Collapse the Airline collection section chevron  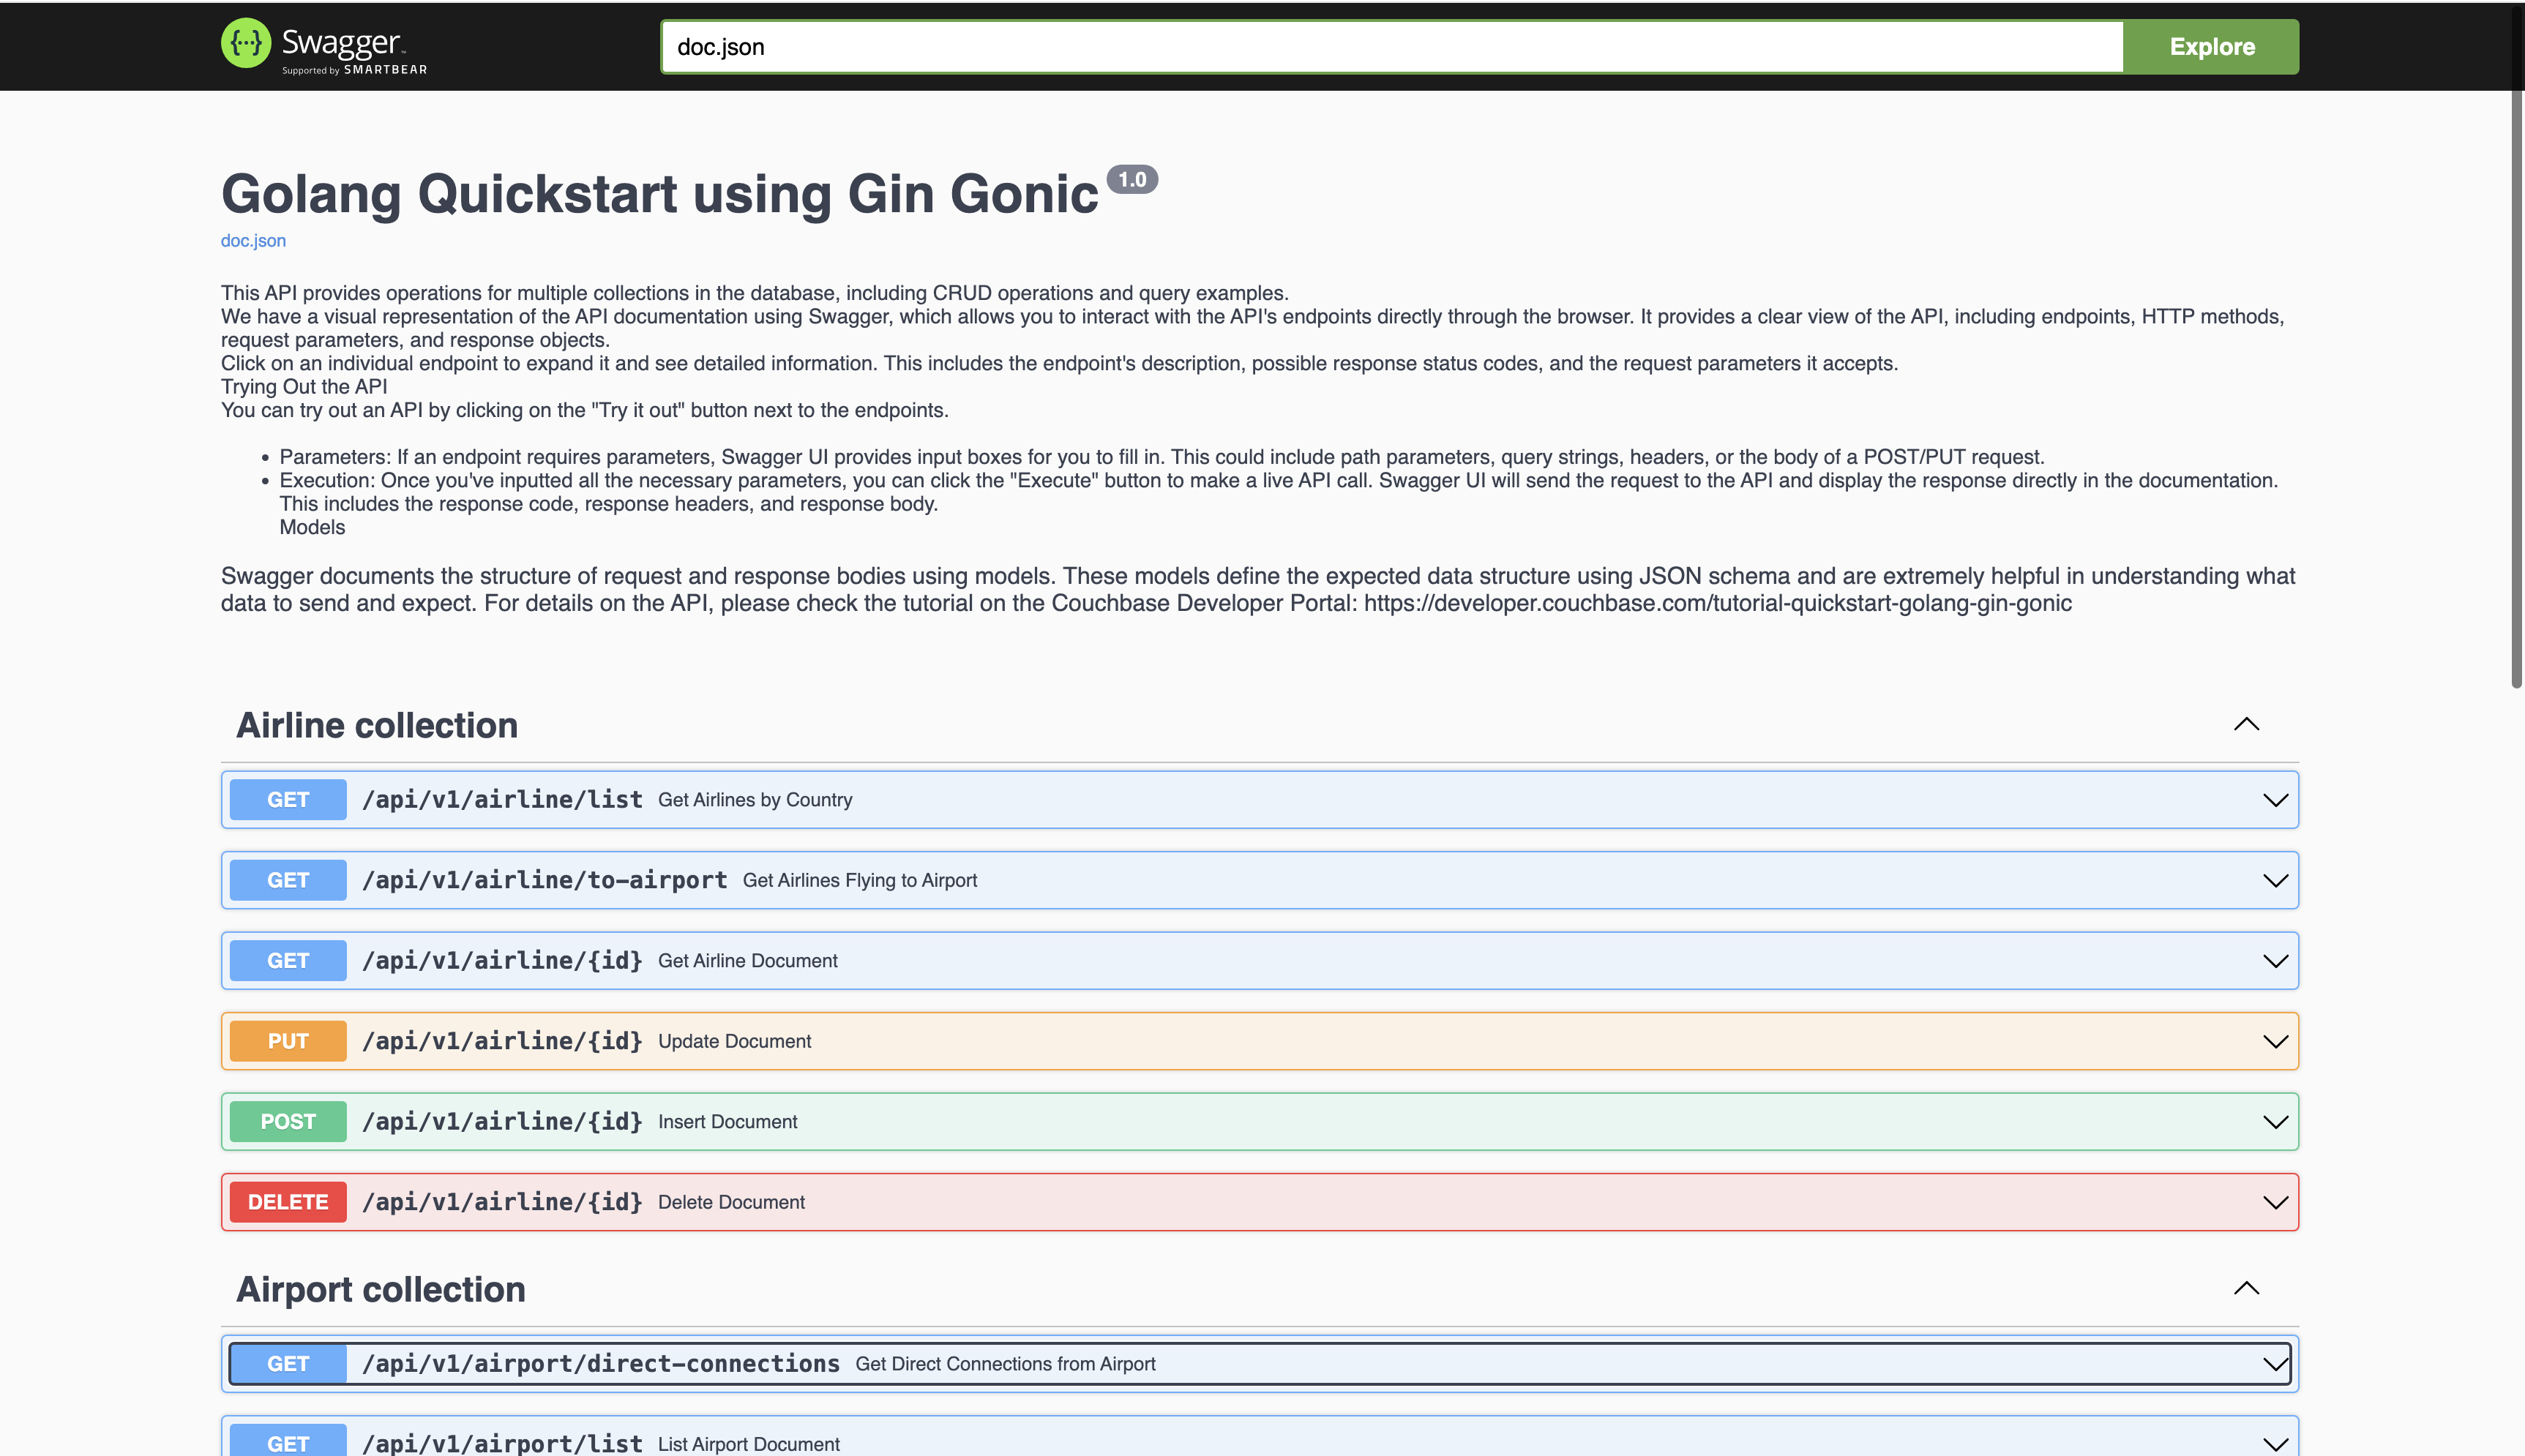(x=2246, y=725)
